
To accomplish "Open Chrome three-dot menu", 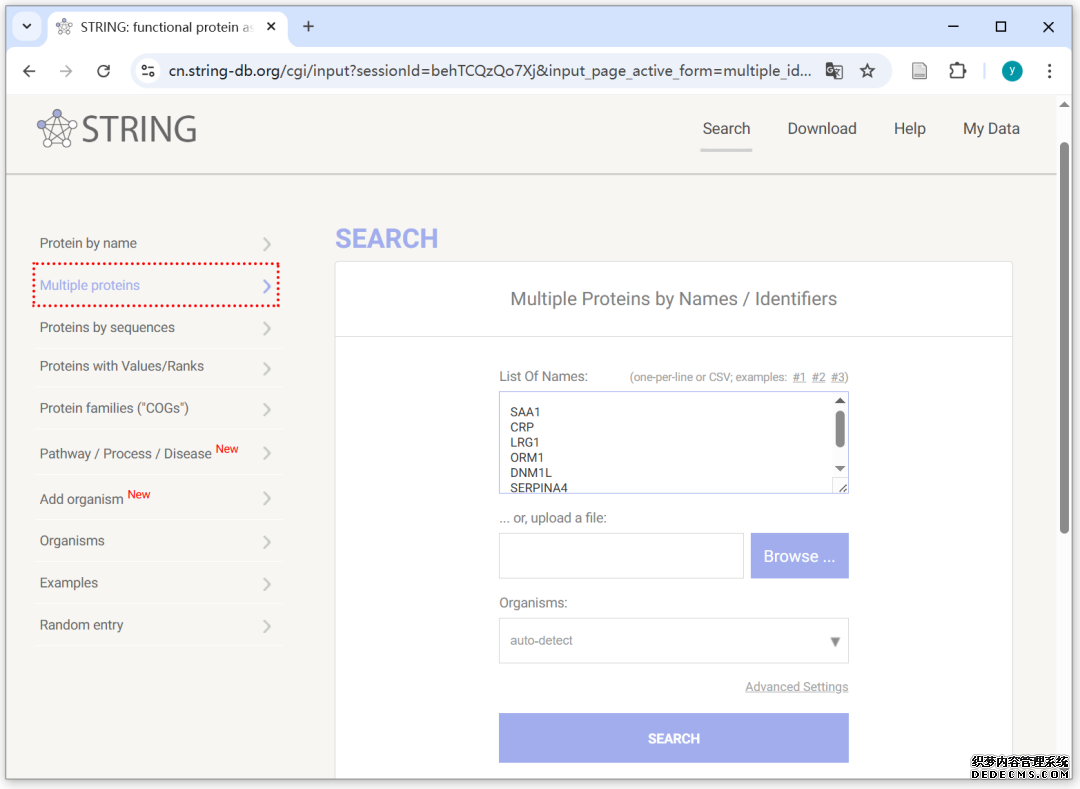I will click(x=1049, y=71).
